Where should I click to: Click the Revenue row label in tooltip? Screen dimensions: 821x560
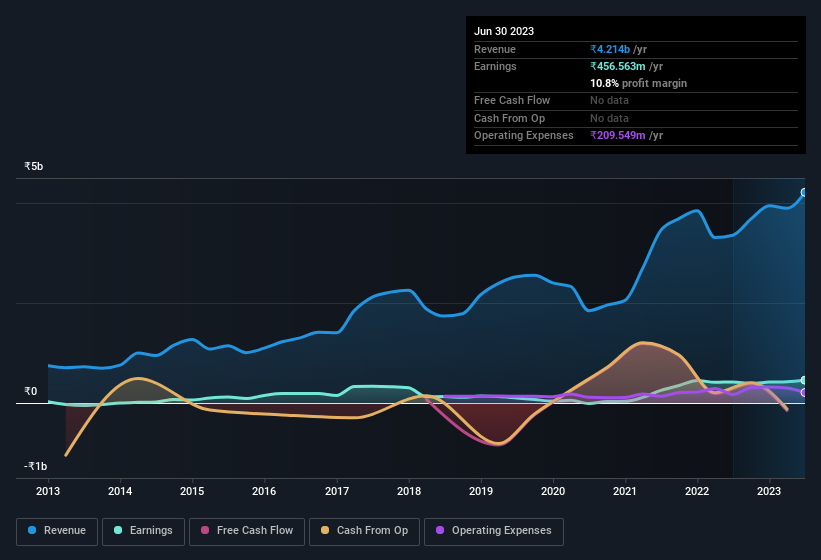pyautogui.click(x=495, y=49)
